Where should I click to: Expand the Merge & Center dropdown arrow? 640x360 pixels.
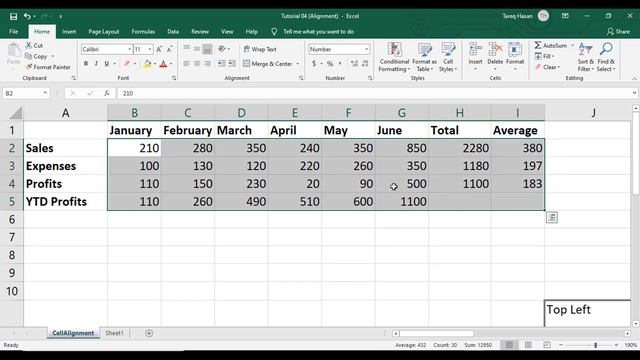[x=298, y=64]
